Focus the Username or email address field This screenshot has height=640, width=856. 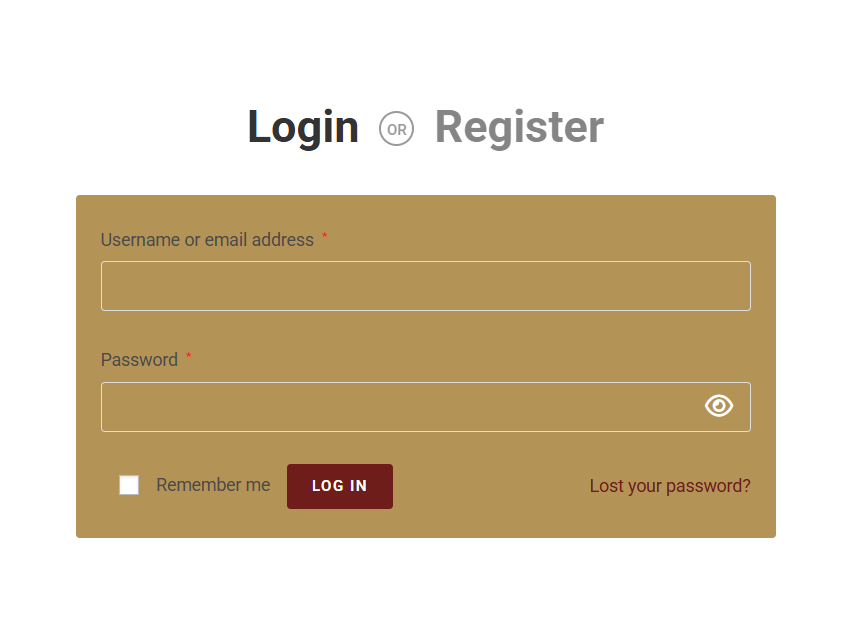(x=426, y=286)
